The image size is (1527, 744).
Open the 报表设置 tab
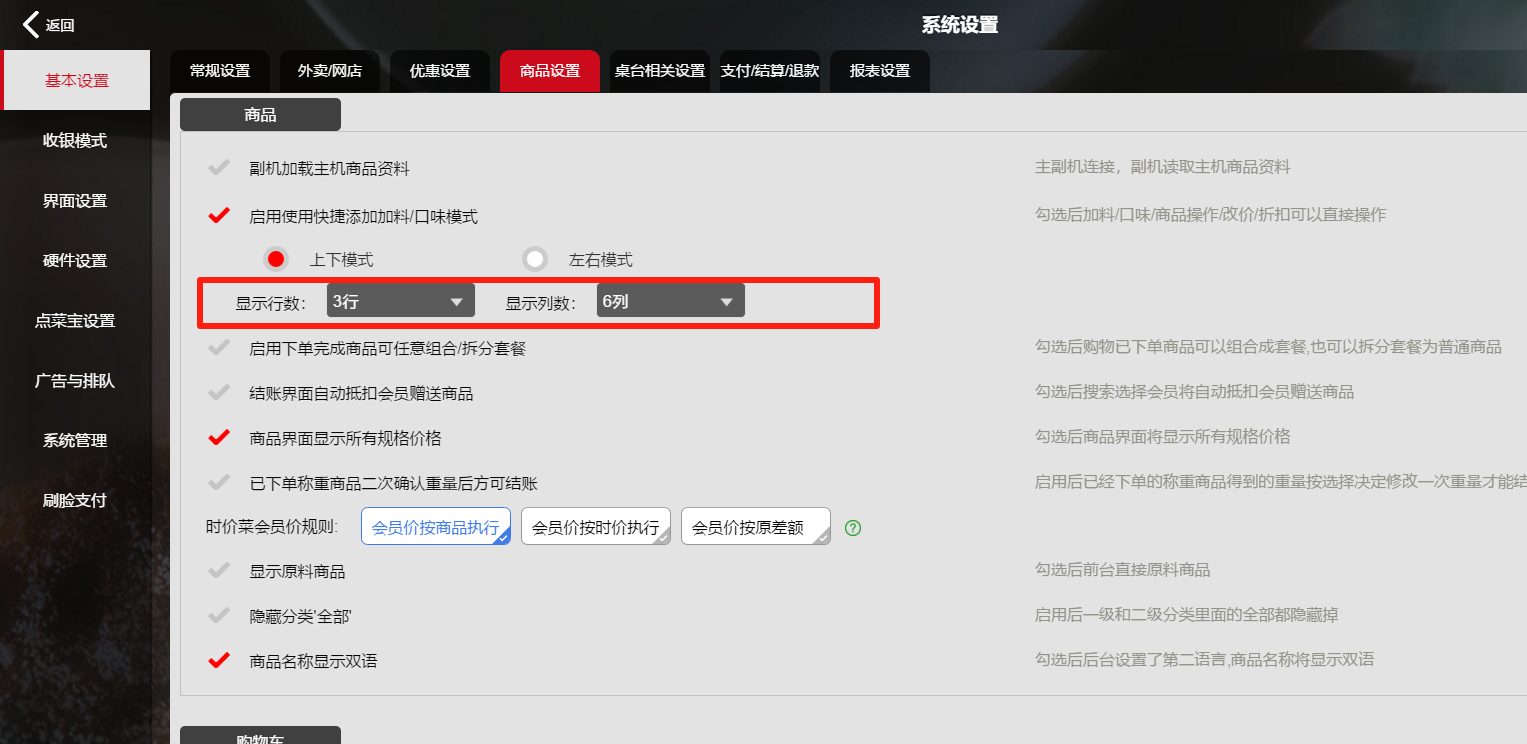coord(880,71)
